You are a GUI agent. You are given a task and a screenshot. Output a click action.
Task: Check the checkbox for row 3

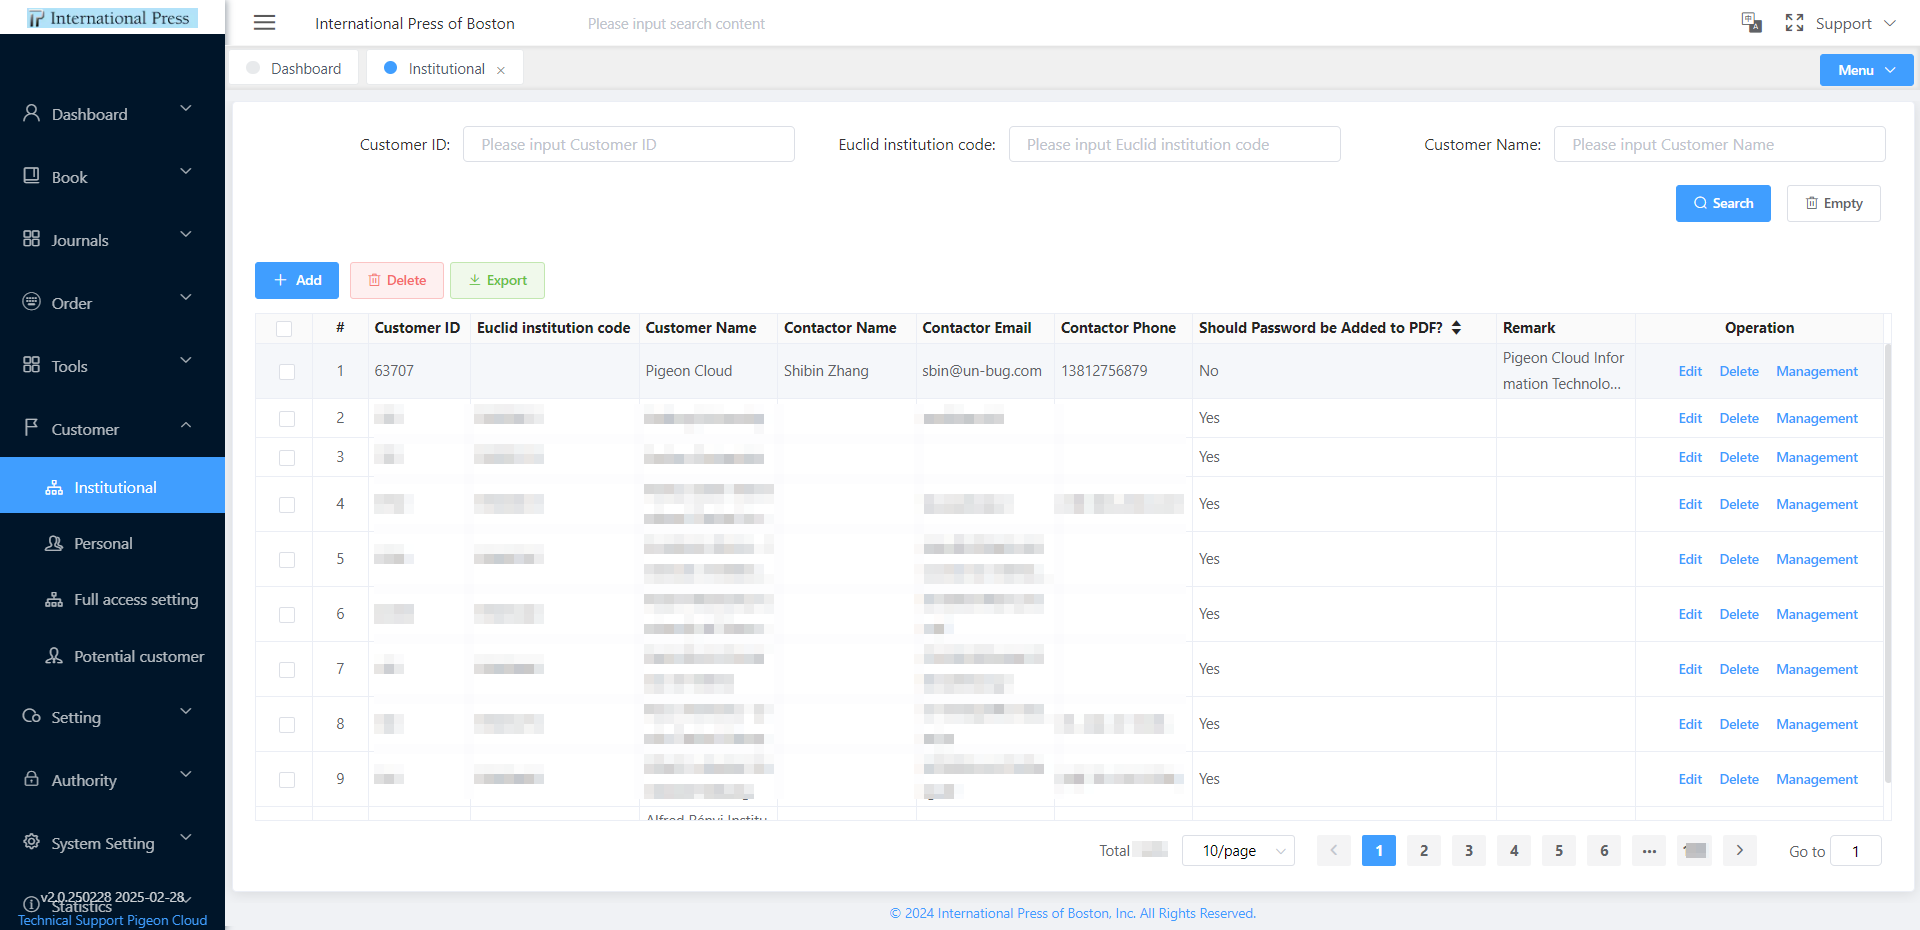click(x=287, y=458)
